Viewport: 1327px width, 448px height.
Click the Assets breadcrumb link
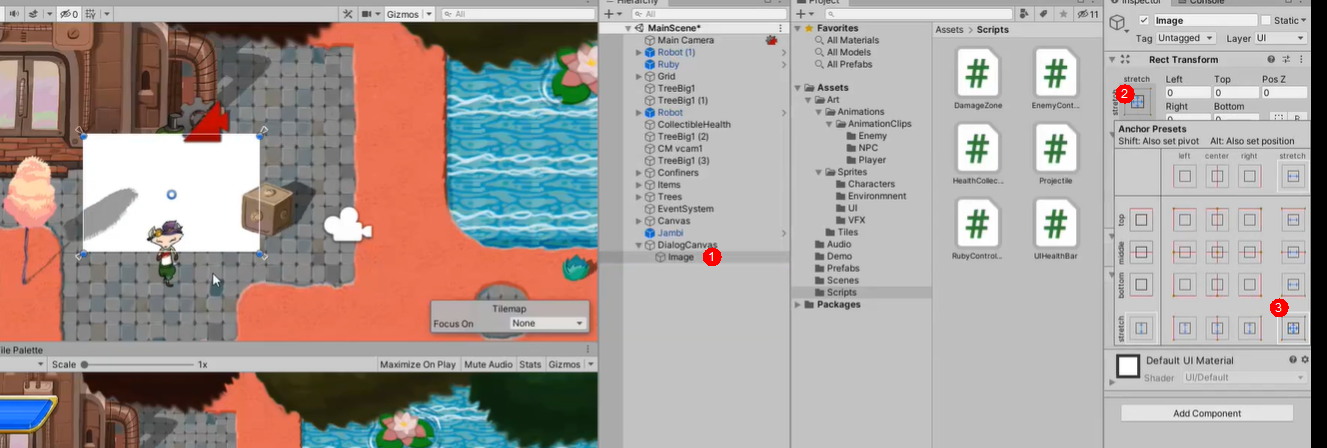pyautogui.click(x=949, y=30)
